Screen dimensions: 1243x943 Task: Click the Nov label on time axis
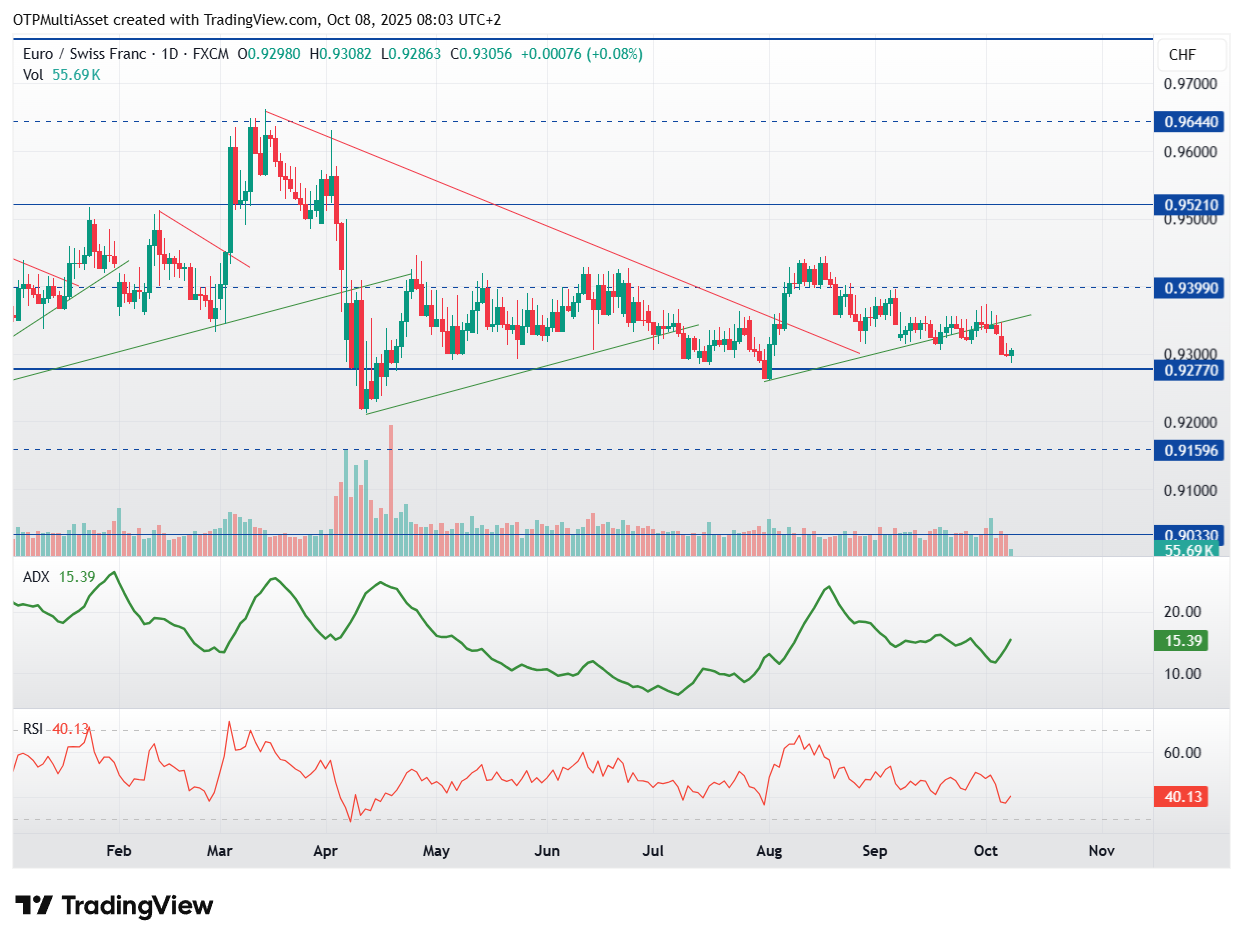(x=1100, y=851)
